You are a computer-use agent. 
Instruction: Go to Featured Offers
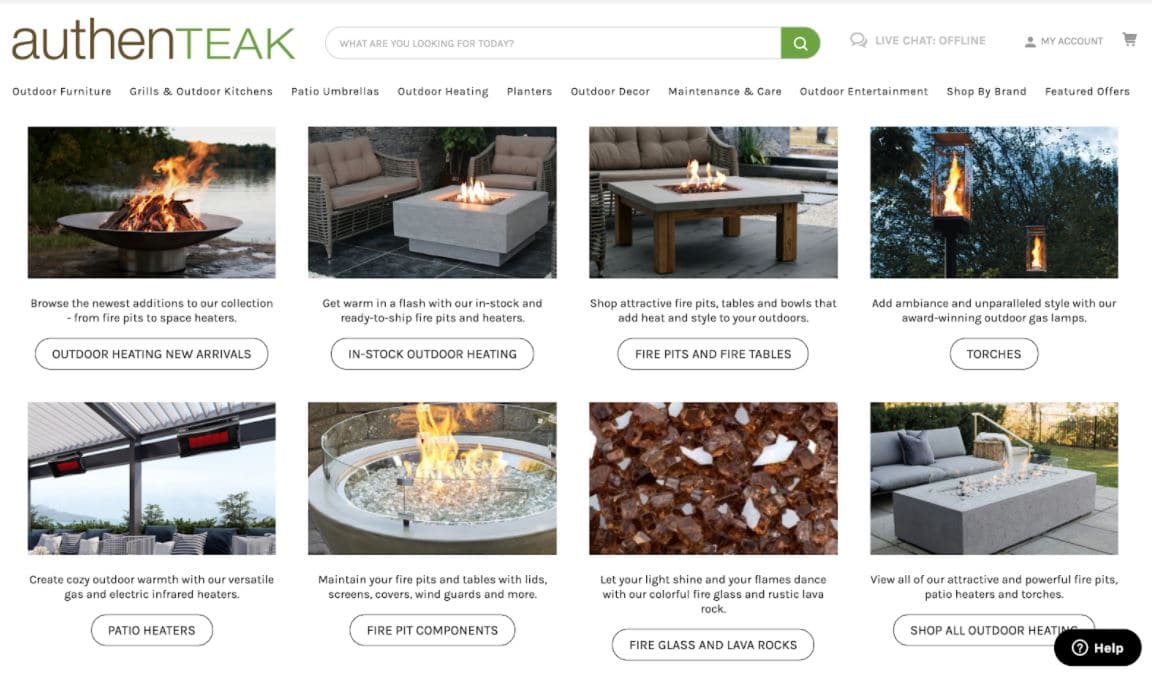point(1087,92)
